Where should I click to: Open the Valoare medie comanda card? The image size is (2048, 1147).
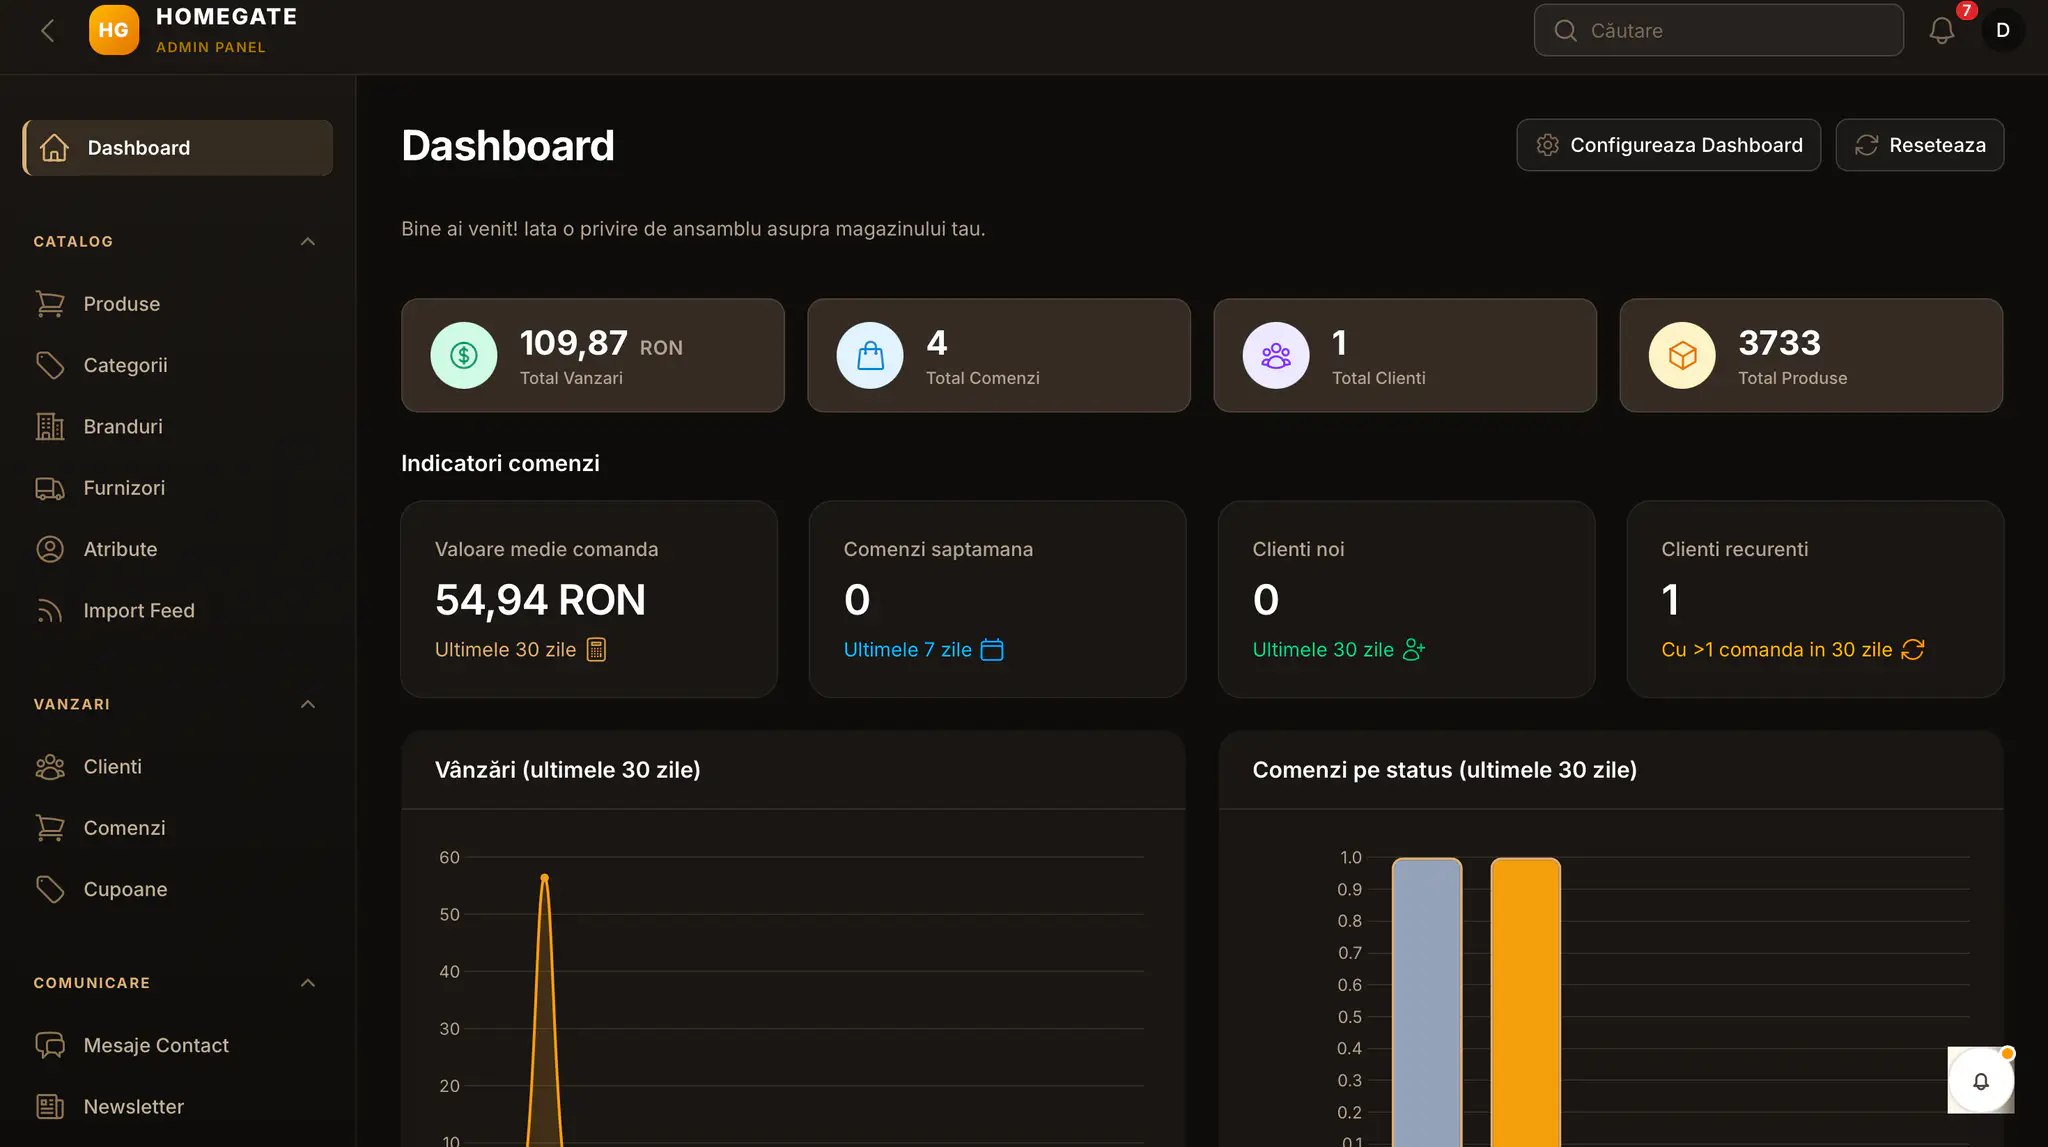589,599
